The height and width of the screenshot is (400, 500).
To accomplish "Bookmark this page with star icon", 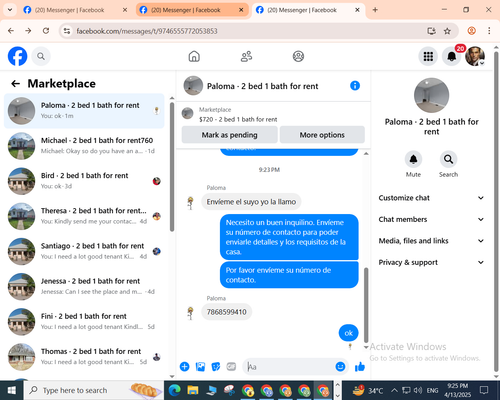I will (x=447, y=31).
